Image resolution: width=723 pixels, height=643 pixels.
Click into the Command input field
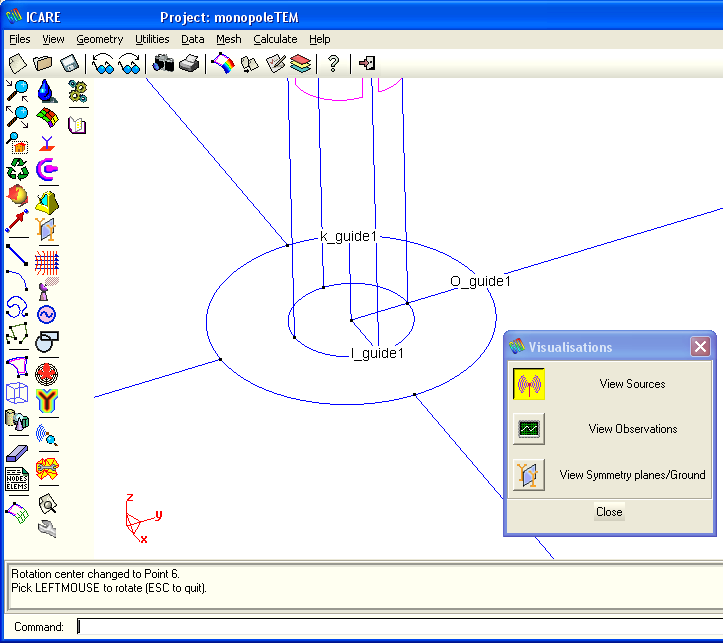[400, 627]
